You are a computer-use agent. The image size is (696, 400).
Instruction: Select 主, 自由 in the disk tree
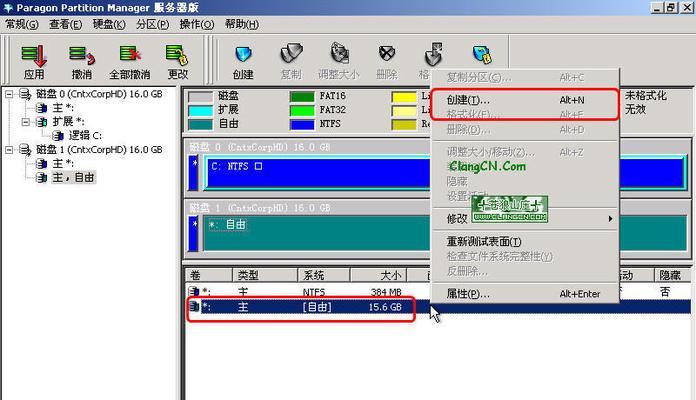(x=73, y=178)
